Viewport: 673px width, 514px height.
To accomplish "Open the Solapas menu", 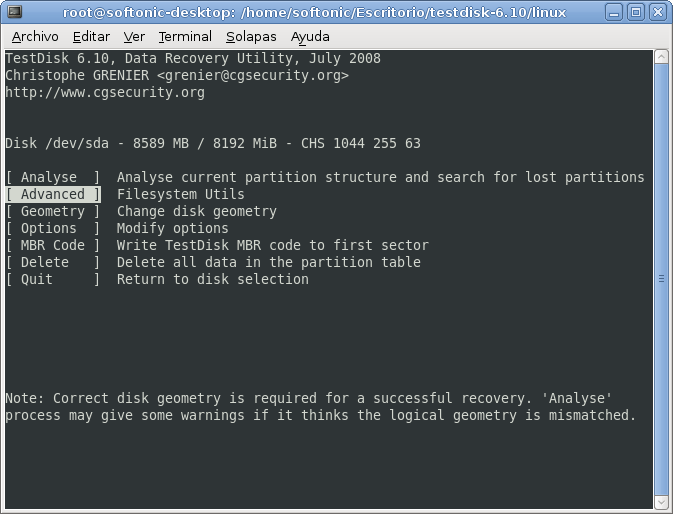I will (x=252, y=37).
